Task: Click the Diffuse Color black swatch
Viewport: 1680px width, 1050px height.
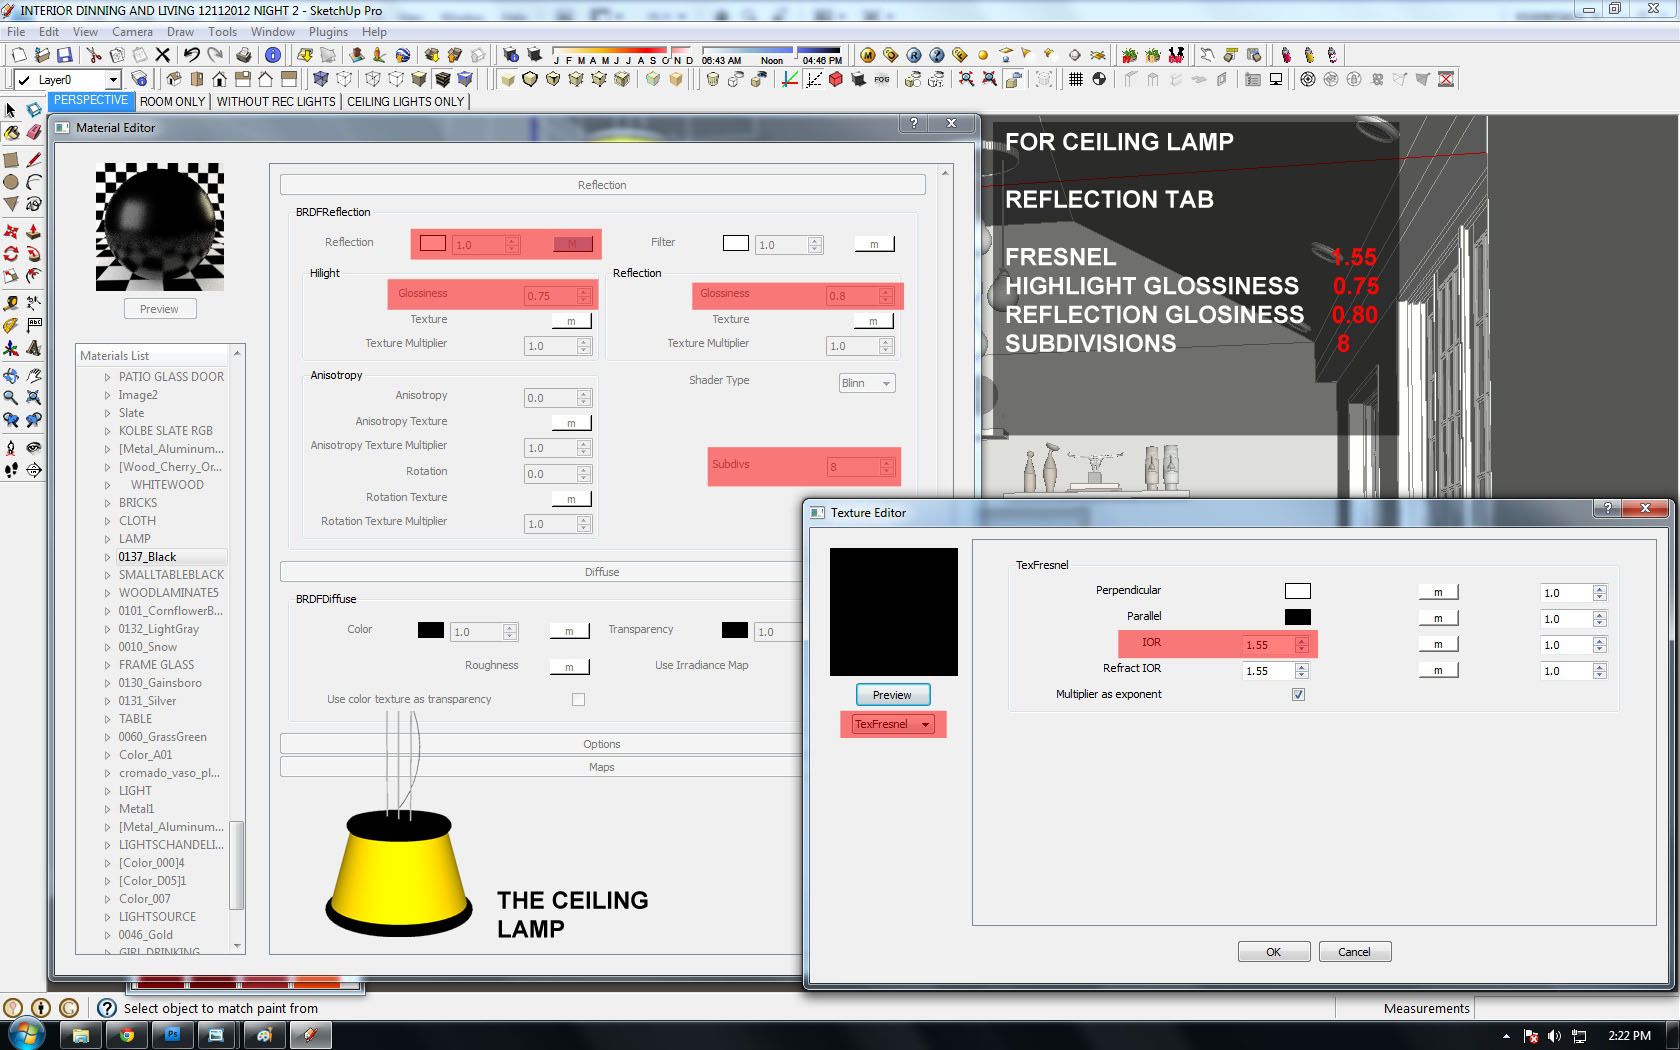Action: pos(430,630)
